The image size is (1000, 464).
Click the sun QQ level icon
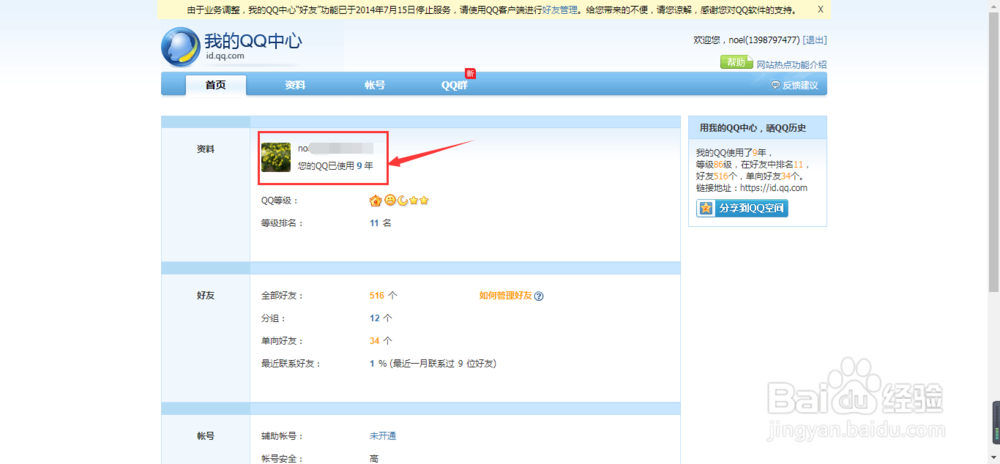(x=390, y=200)
